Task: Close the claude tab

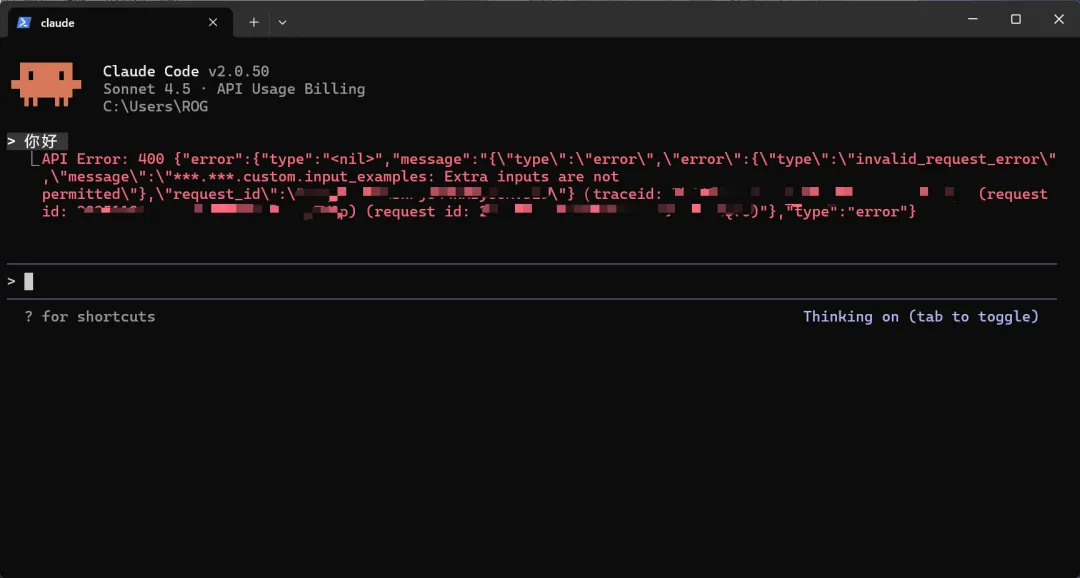Action: point(213,23)
